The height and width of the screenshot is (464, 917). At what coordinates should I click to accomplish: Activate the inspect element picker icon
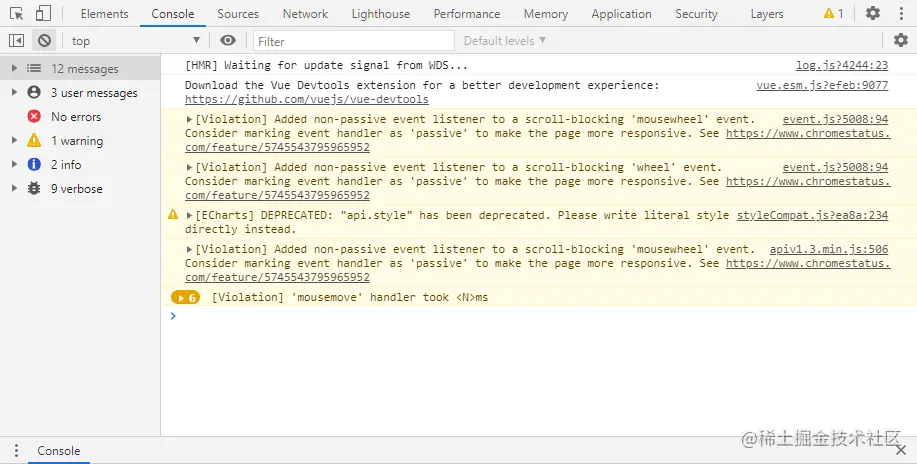pyautogui.click(x=16, y=13)
